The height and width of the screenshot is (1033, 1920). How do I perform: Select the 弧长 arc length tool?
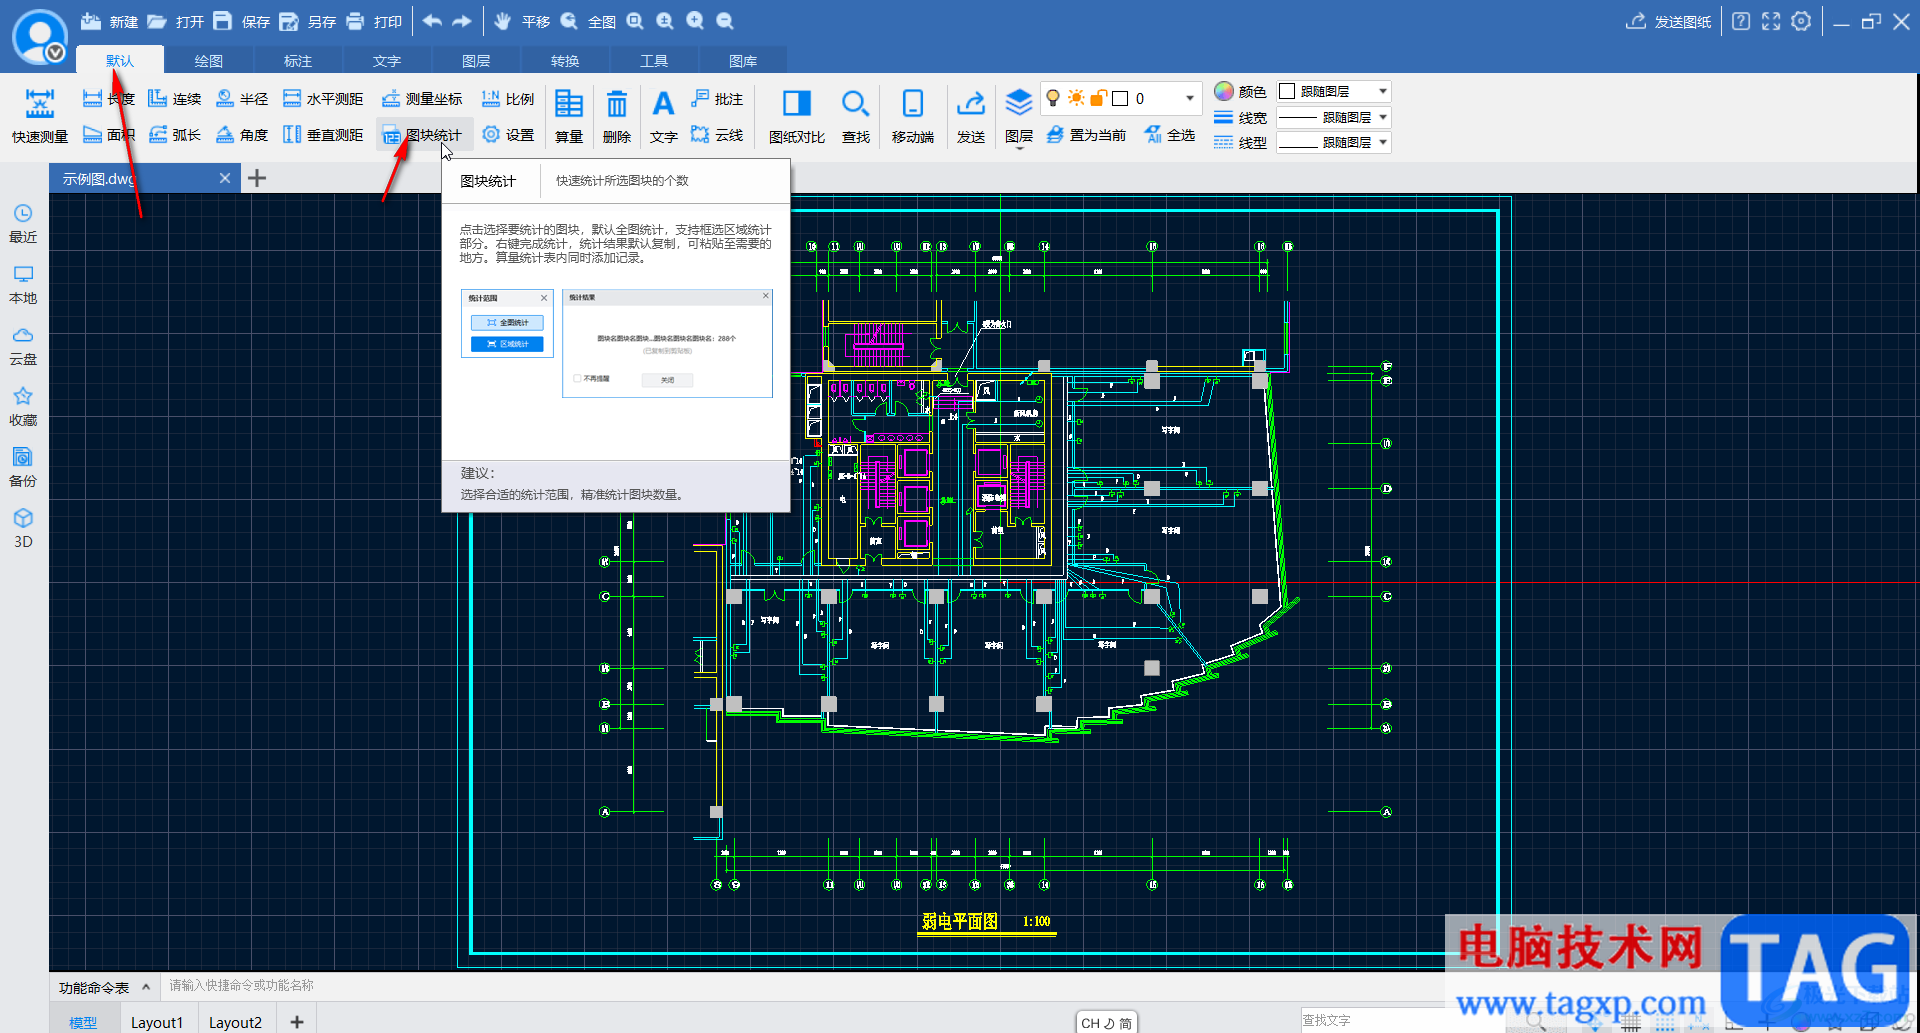tap(175, 135)
